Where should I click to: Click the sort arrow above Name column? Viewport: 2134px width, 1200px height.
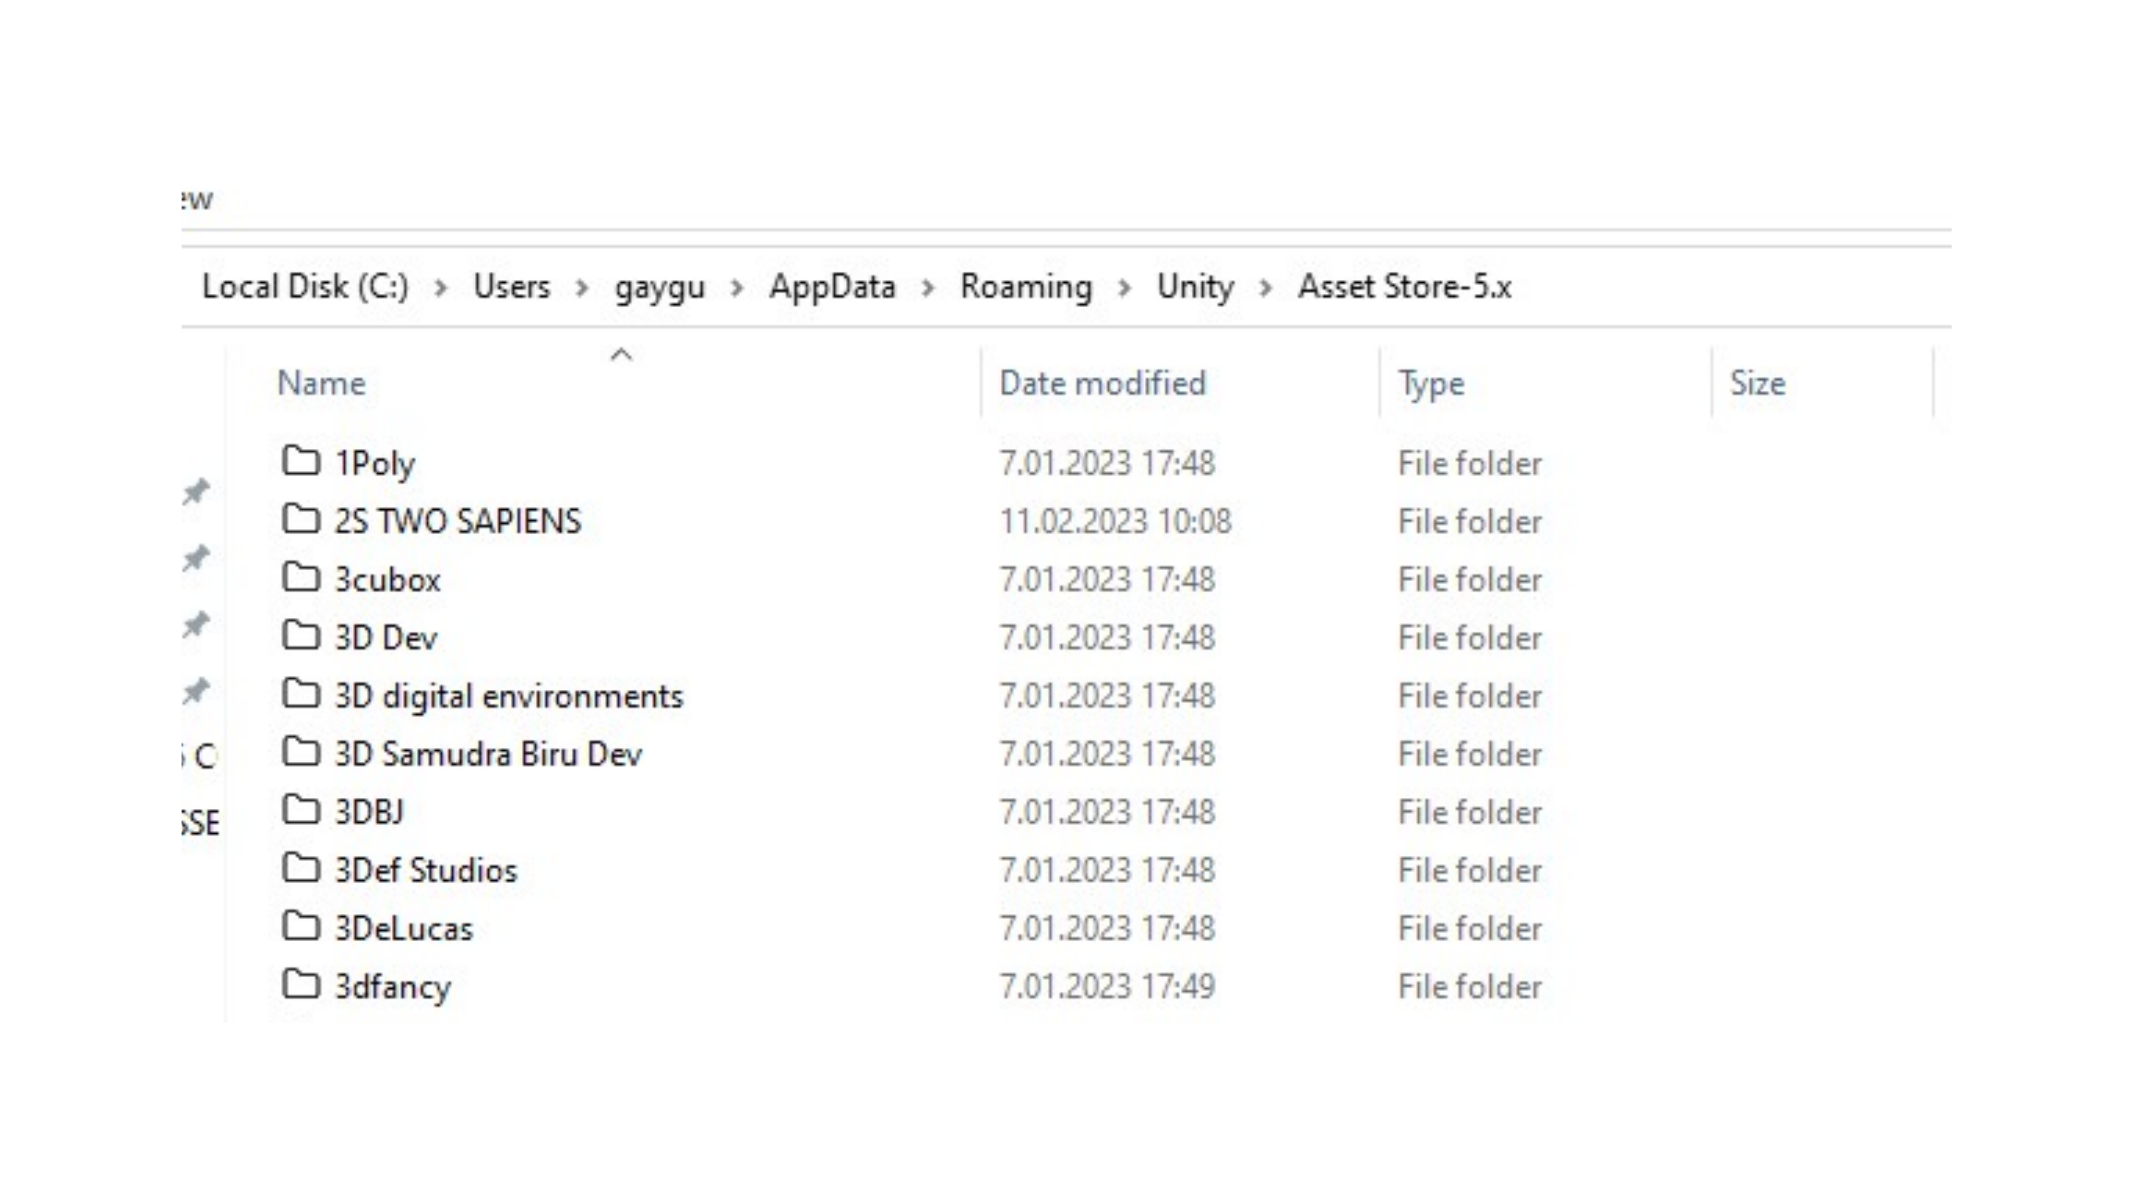click(621, 354)
